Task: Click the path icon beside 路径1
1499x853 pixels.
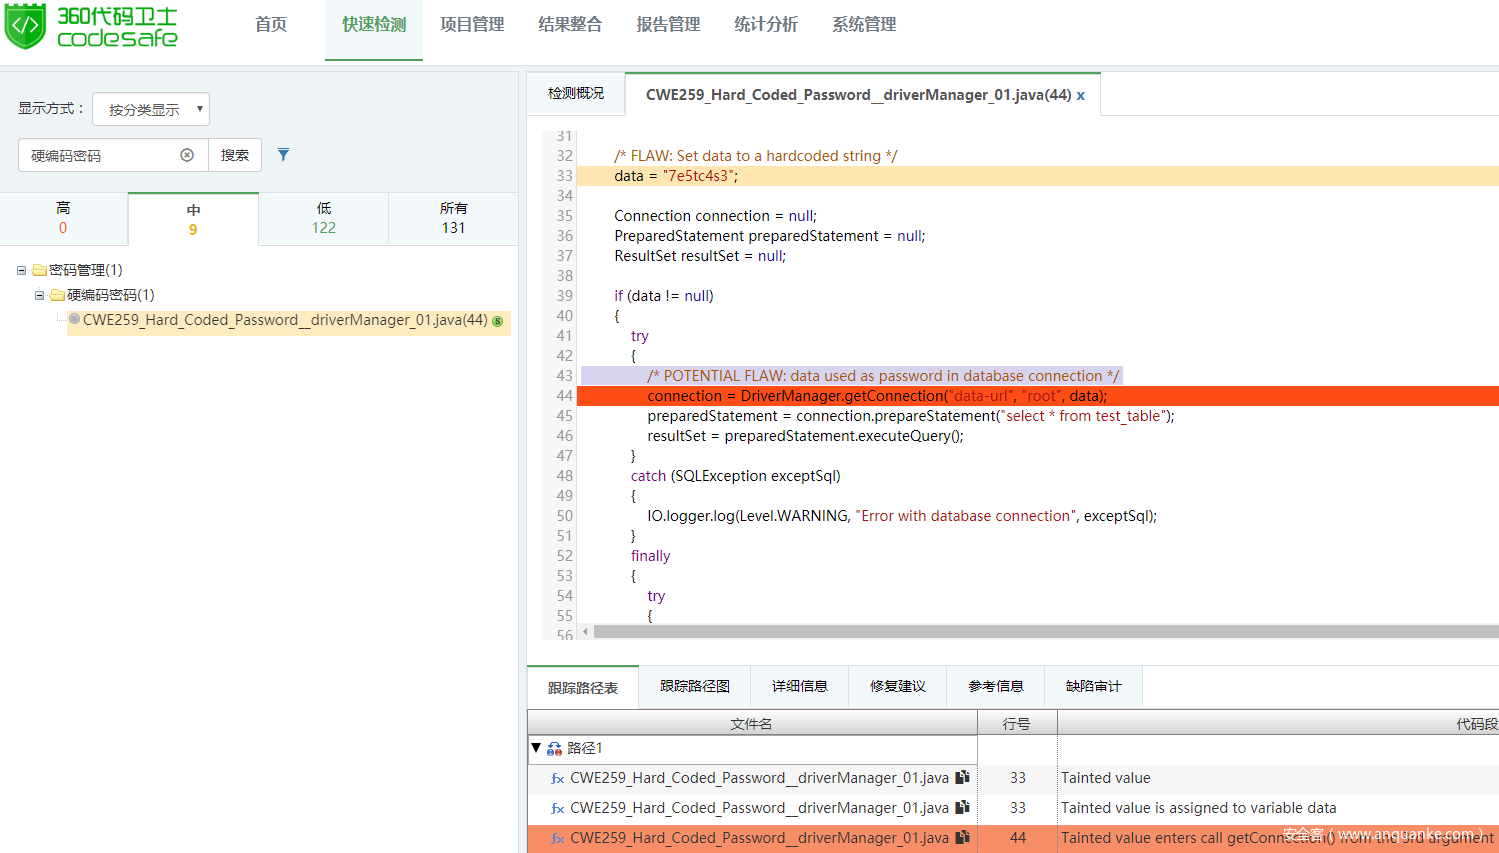Action: click(x=554, y=749)
